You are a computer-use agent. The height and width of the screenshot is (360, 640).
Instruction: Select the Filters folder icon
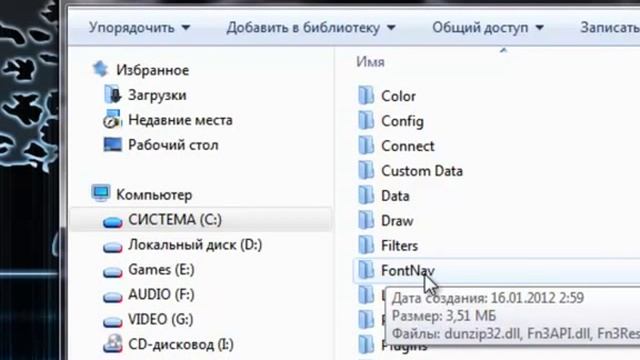(x=366, y=245)
